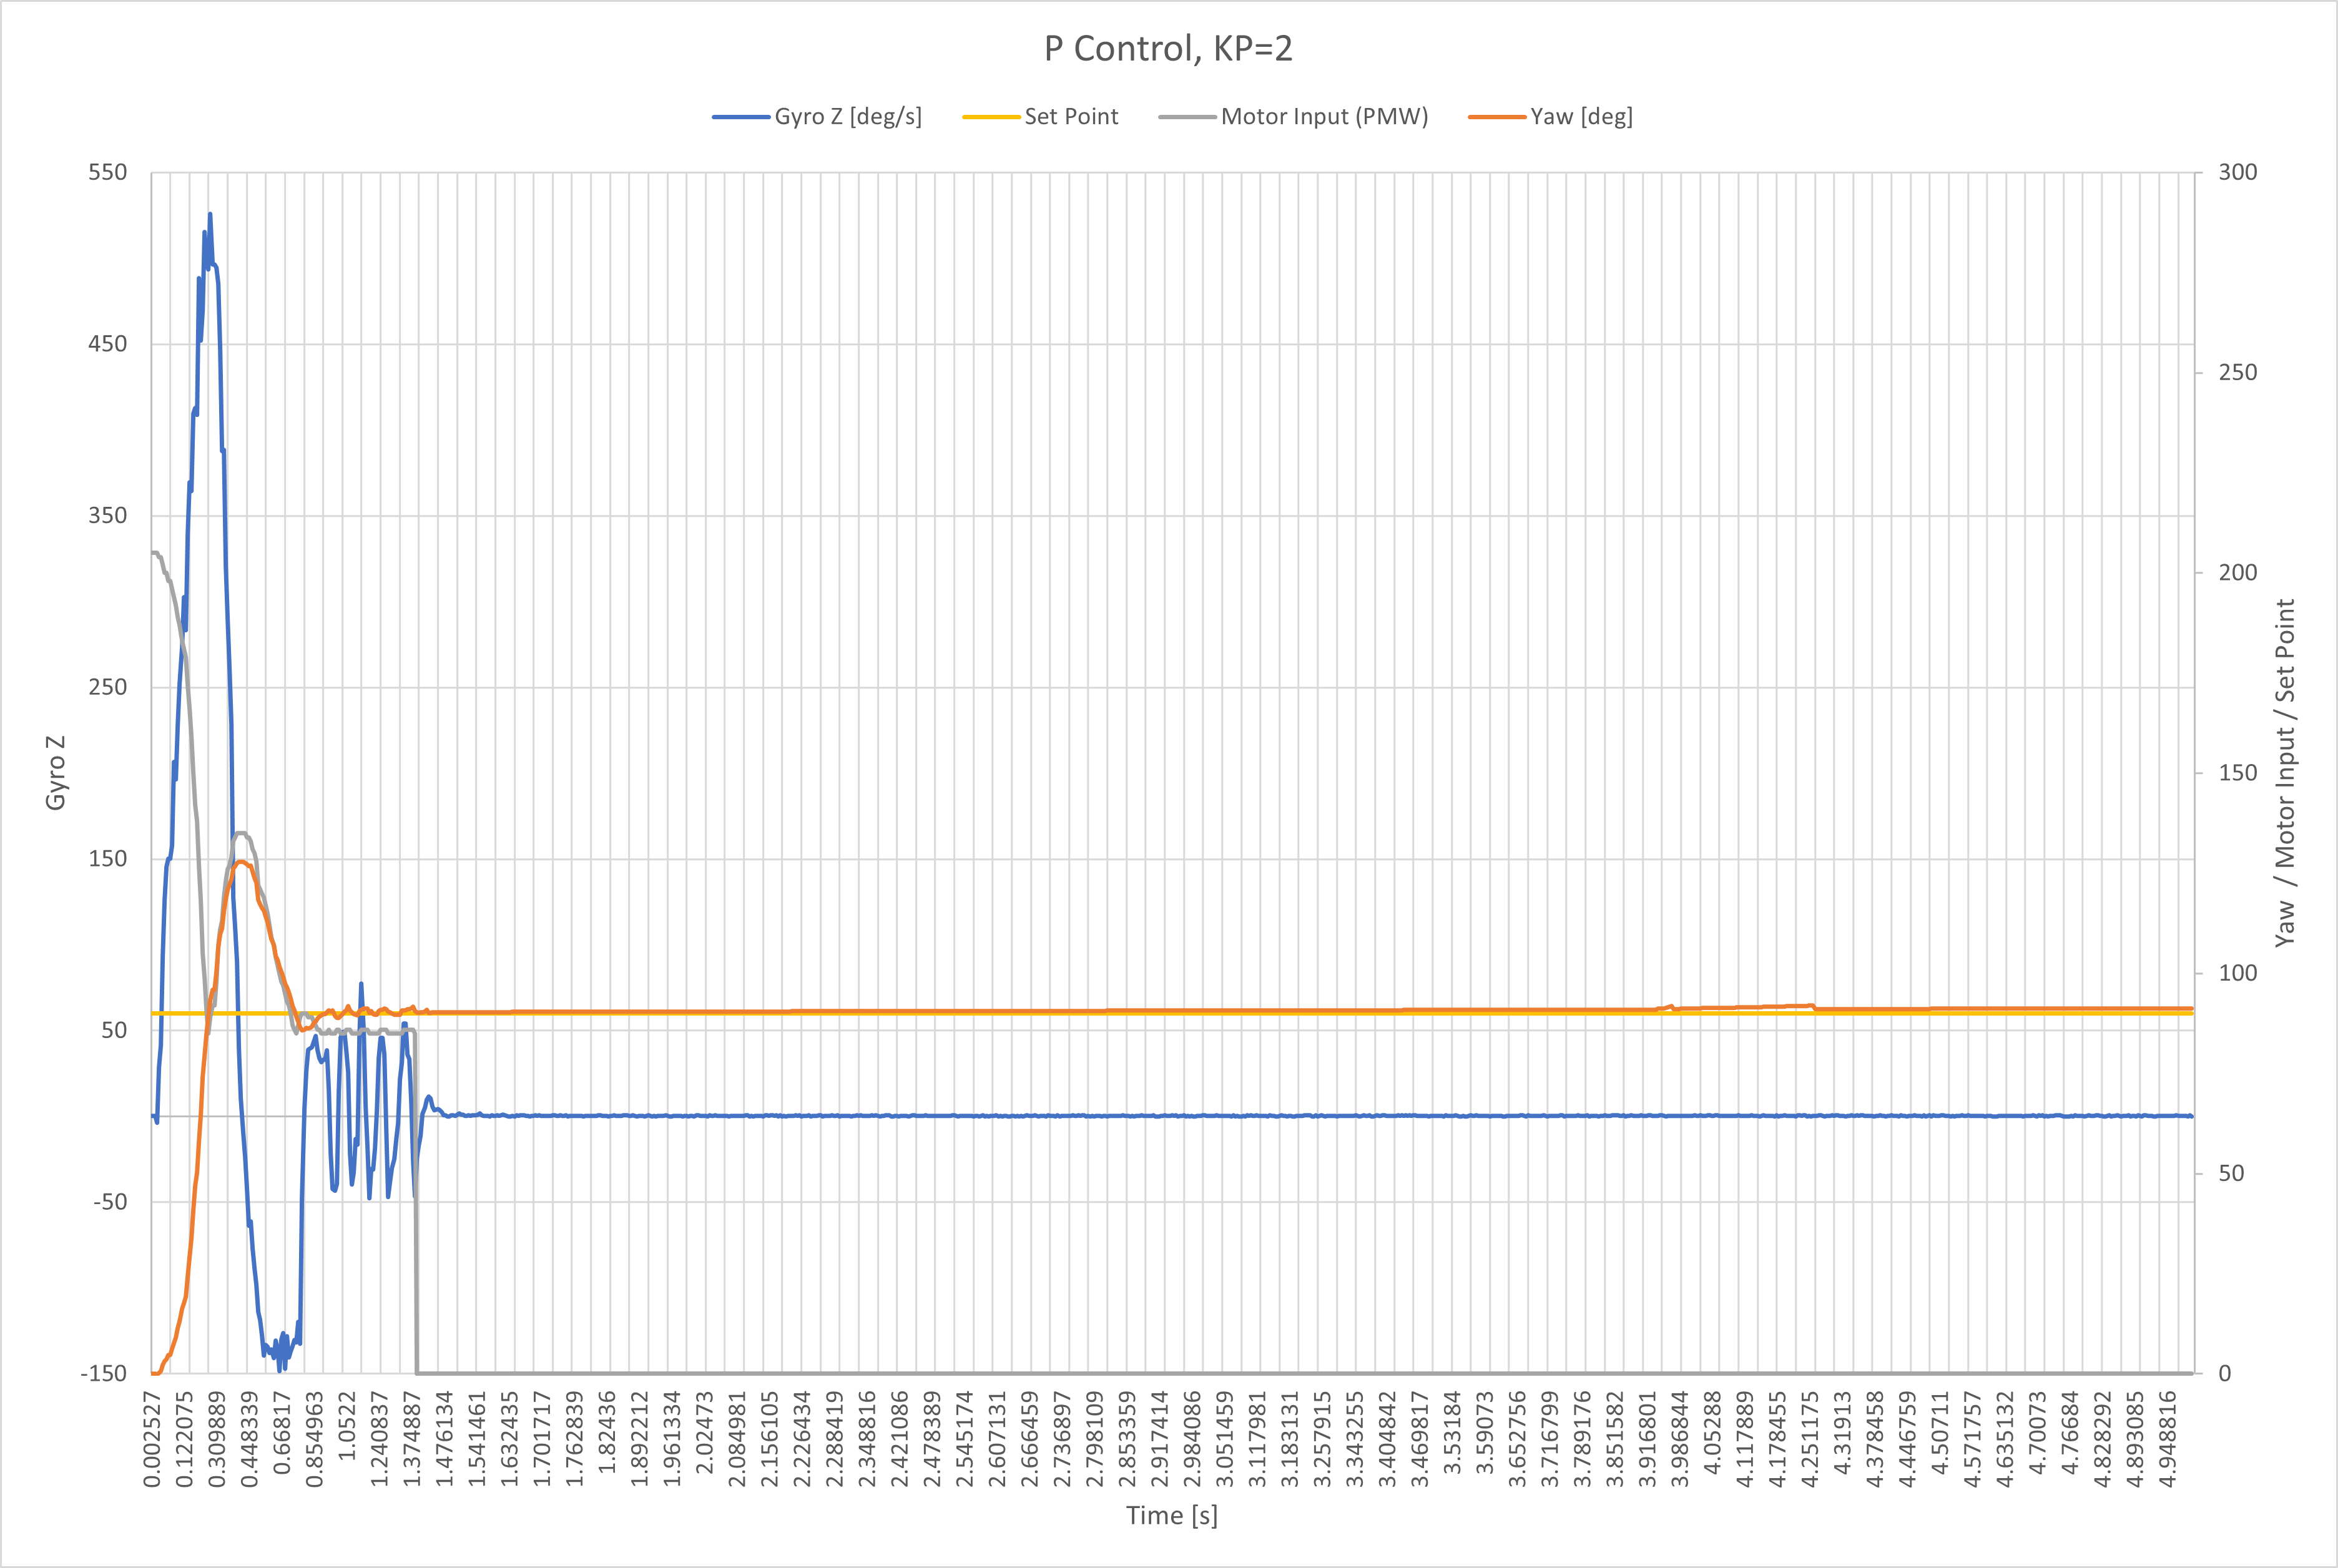This screenshot has height=1568, width=2338.
Task: Click the time label 1.240837
Action: pyautogui.click(x=379, y=1438)
